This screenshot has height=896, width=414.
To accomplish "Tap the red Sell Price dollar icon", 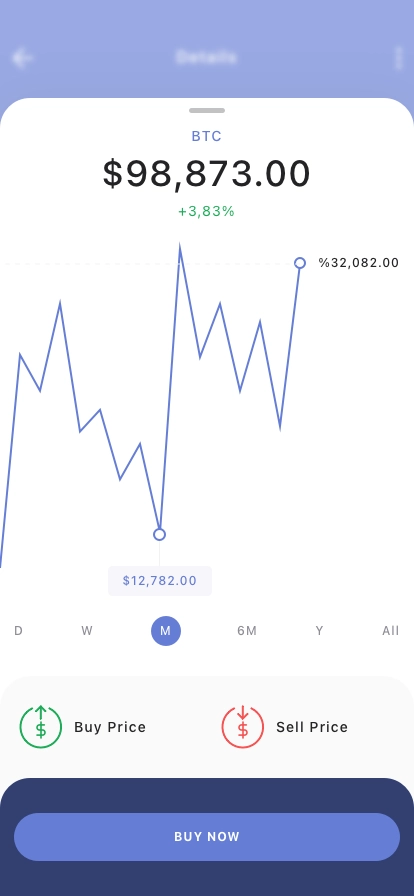I will [x=242, y=727].
